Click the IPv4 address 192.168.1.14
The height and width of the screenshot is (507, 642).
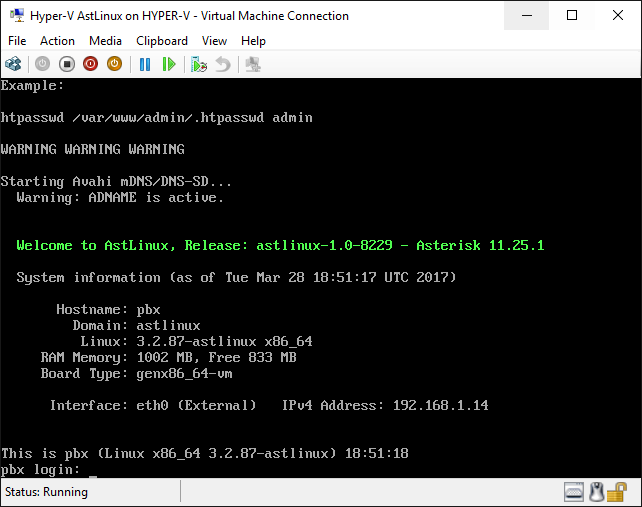[441, 405]
